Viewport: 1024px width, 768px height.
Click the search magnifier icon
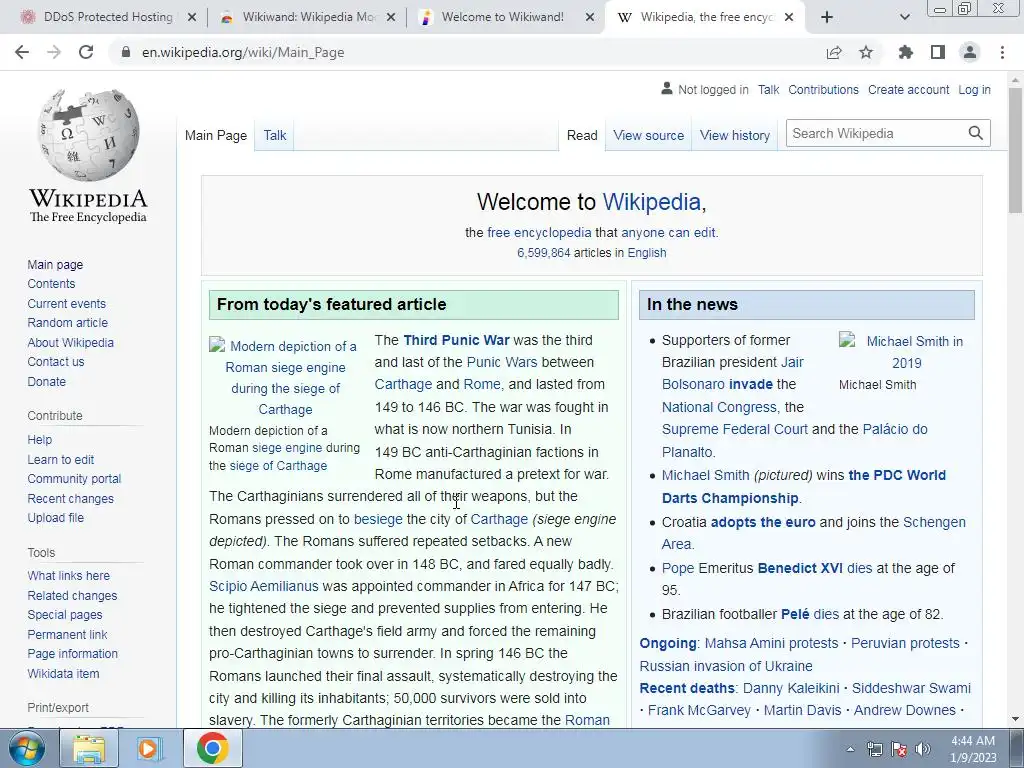click(x=976, y=133)
